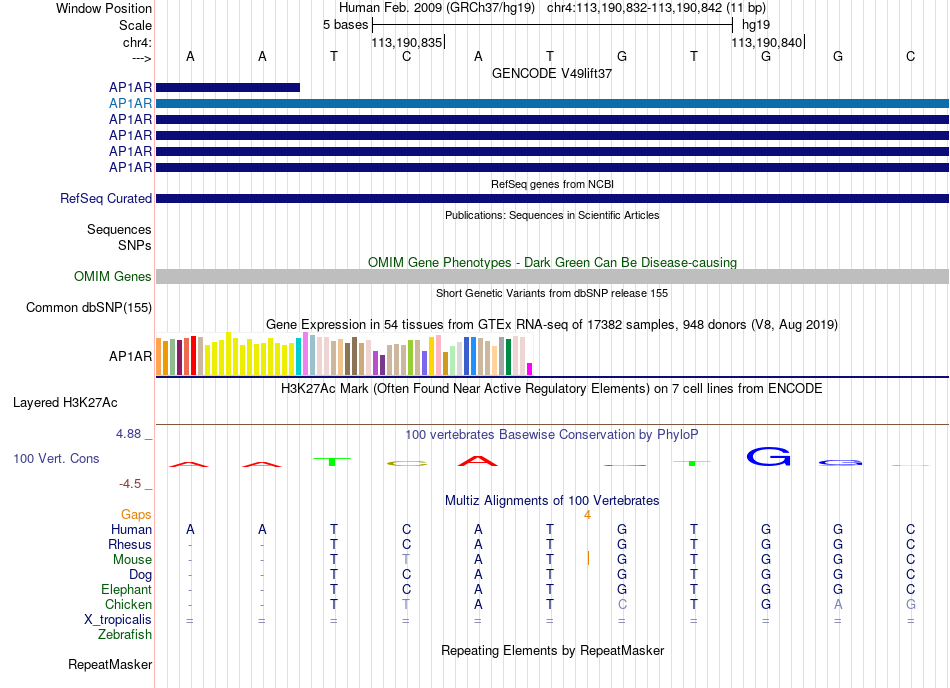Click 'Multiz Alignments of 100 Vertebrates' title

click(x=552, y=501)
